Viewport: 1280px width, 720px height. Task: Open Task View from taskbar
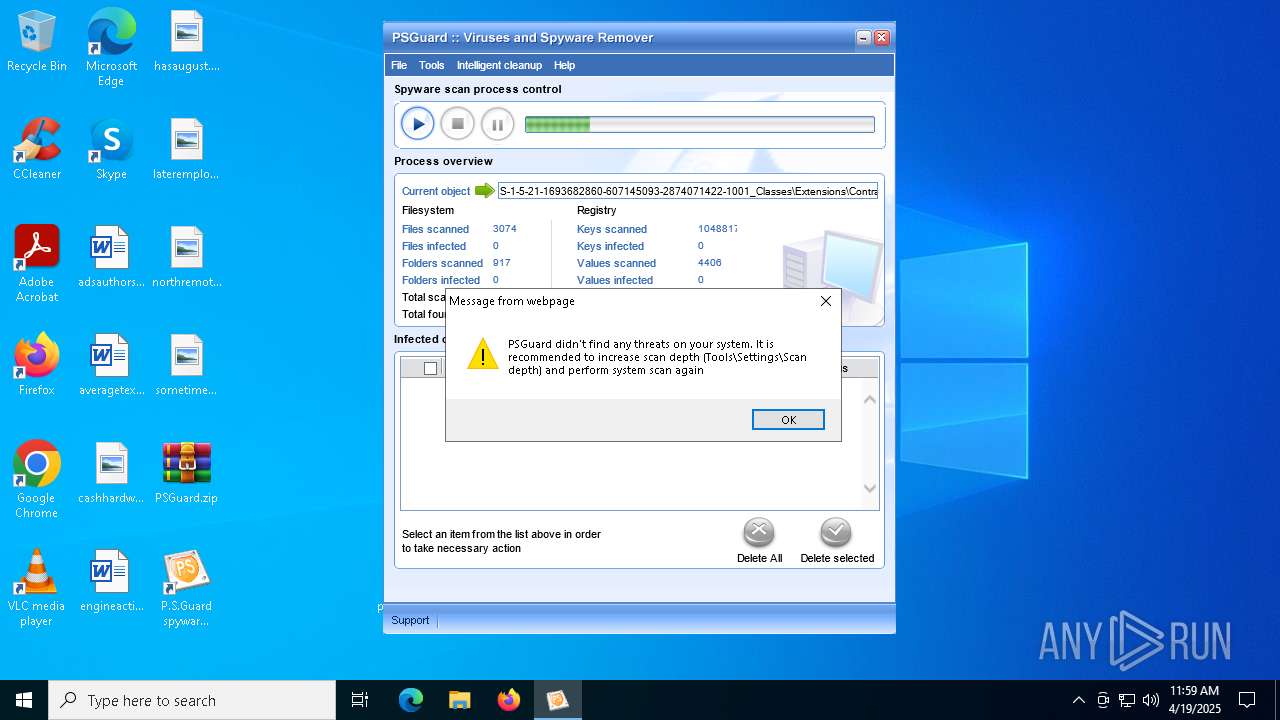360,700
